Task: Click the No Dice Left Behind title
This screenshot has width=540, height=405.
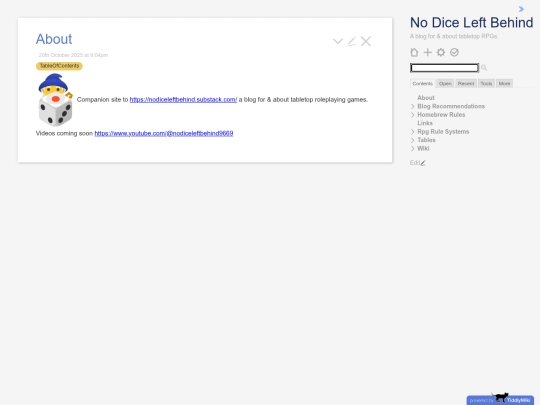Action: tap(471, 23)
